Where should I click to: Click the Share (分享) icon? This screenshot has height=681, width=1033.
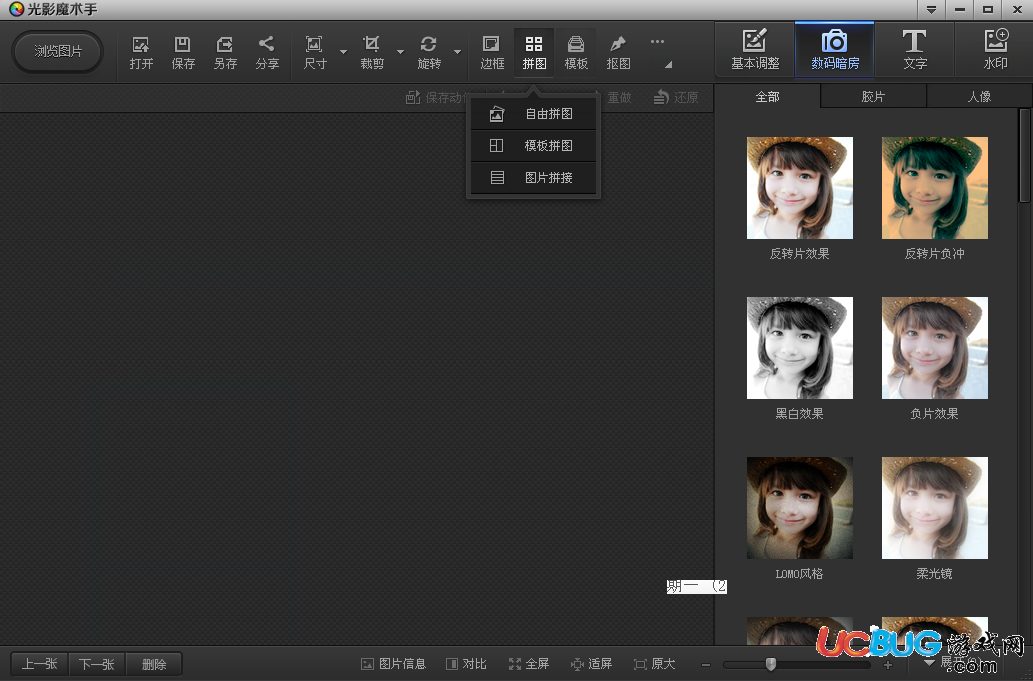267,45
